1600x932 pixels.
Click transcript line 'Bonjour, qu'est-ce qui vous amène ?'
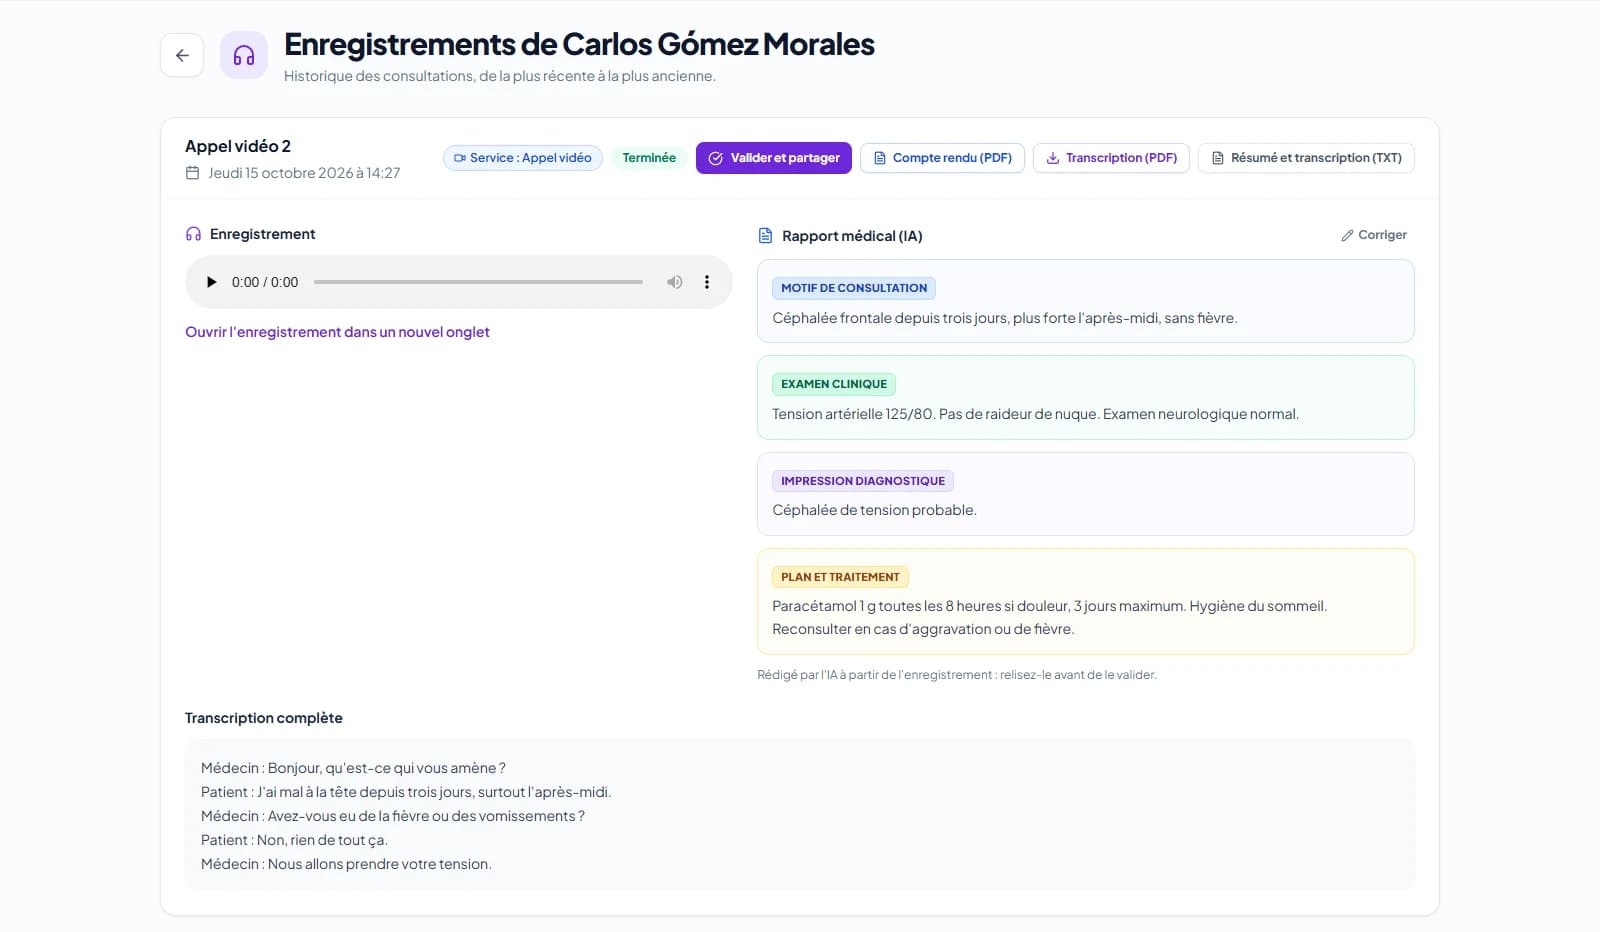click(x=353, y=768)
